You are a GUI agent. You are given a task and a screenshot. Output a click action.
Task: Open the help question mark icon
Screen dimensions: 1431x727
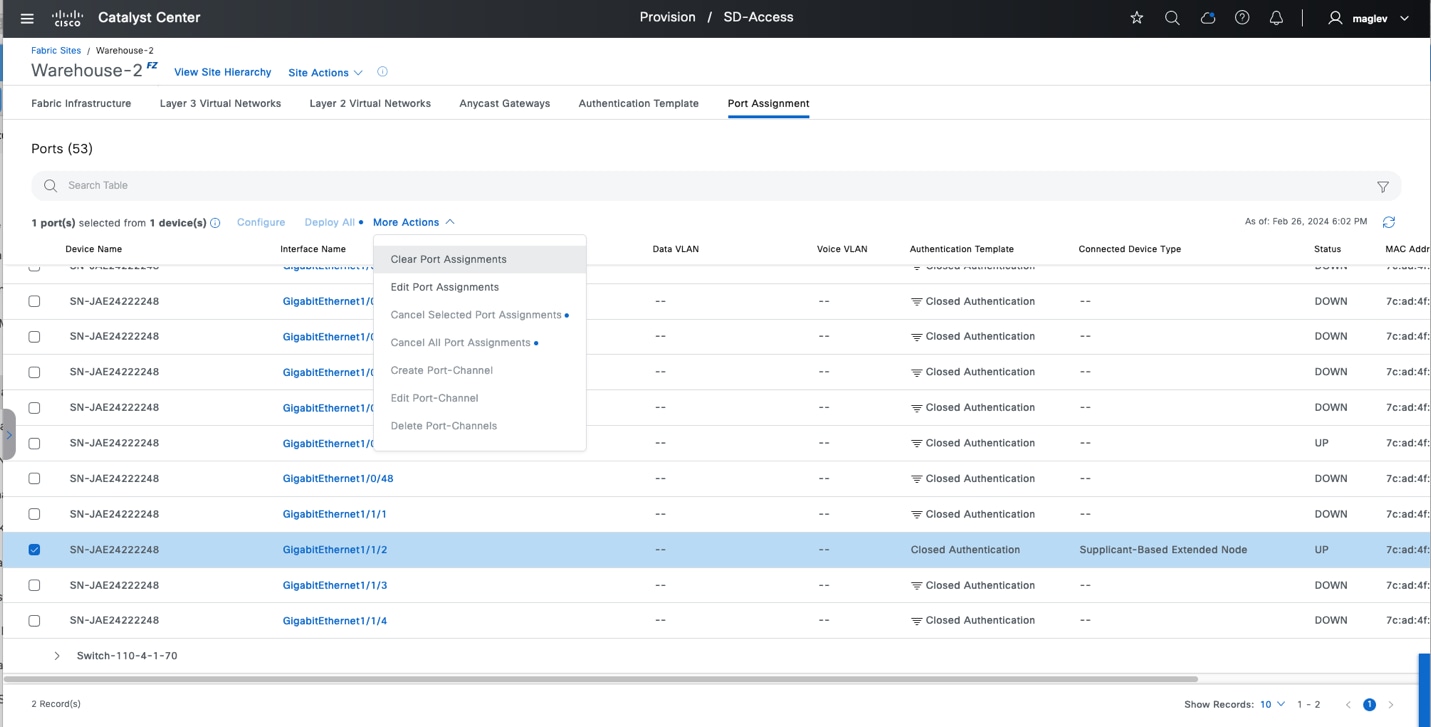[1242, 18]
